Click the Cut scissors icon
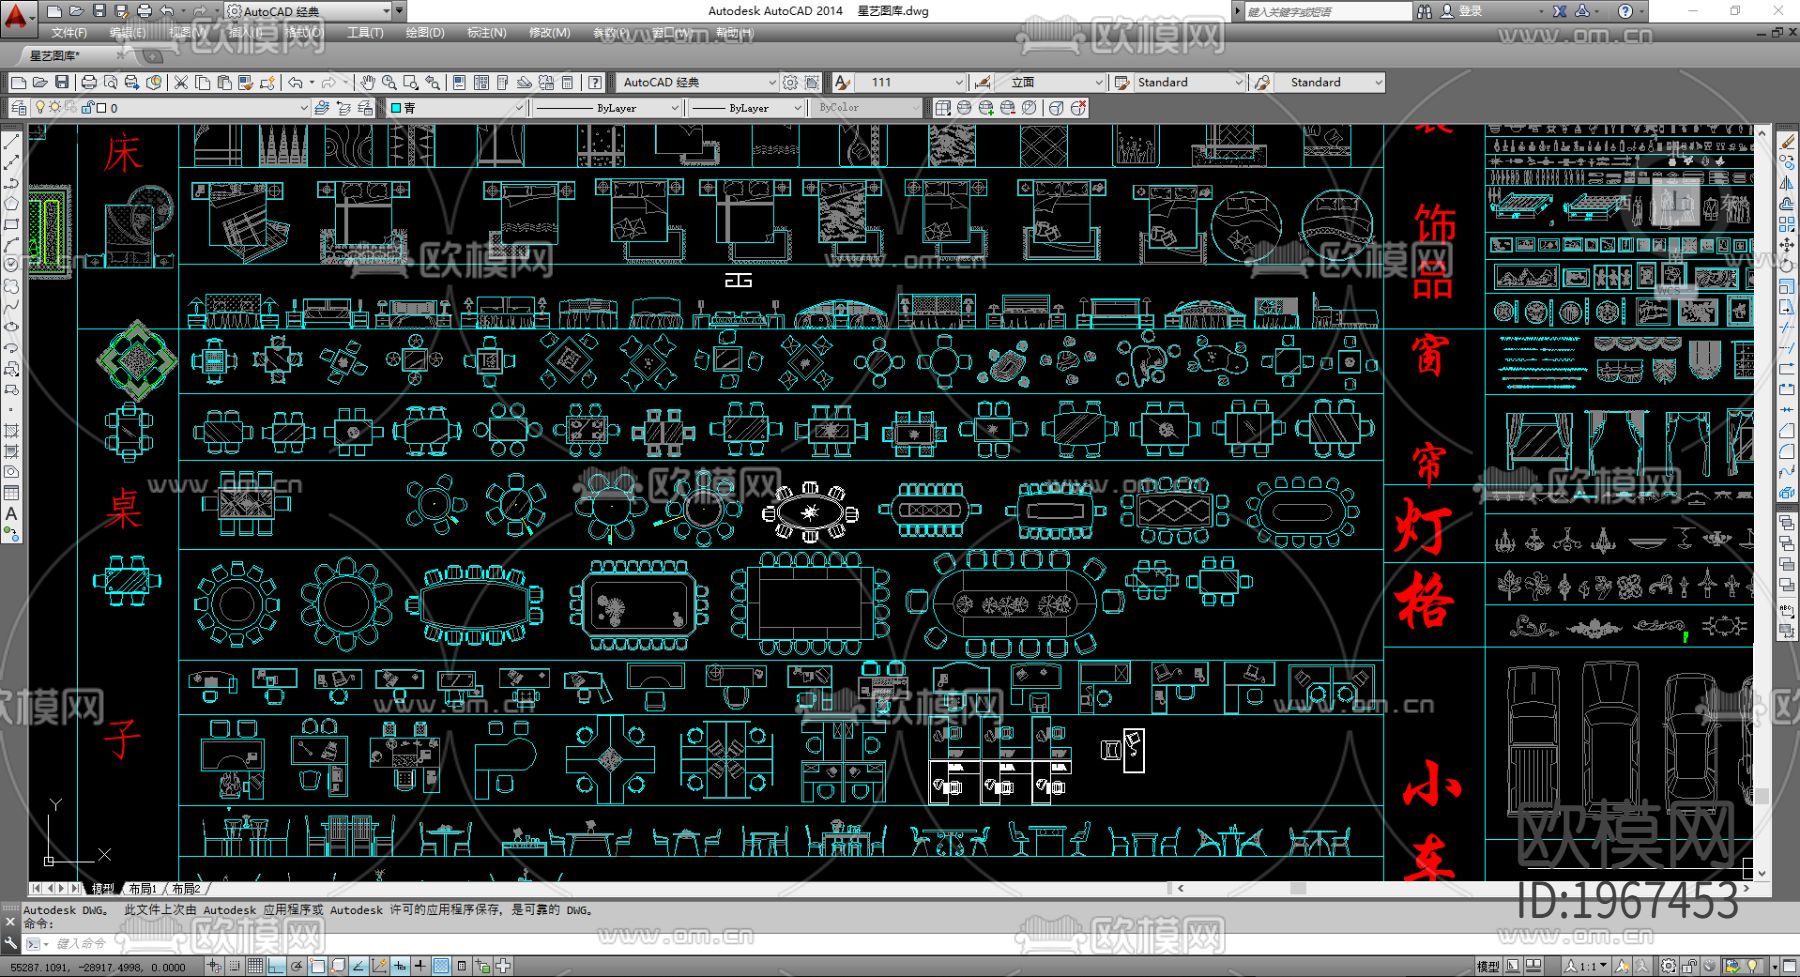This screenshot has height=977, width=1800. coord(181,82)
